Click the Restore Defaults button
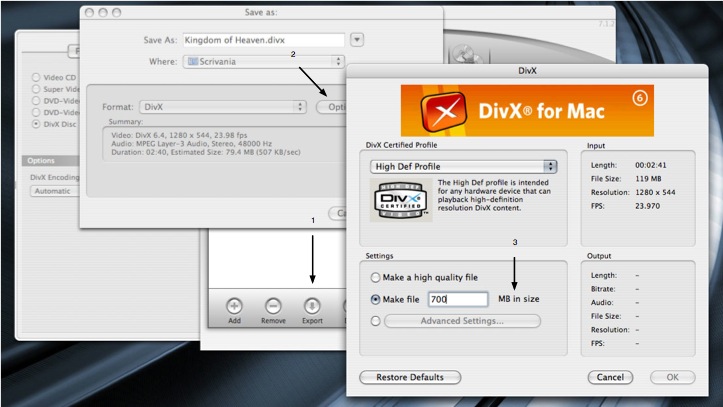The height and width of the screenshot is (407, 723). (x=410, y=377)
